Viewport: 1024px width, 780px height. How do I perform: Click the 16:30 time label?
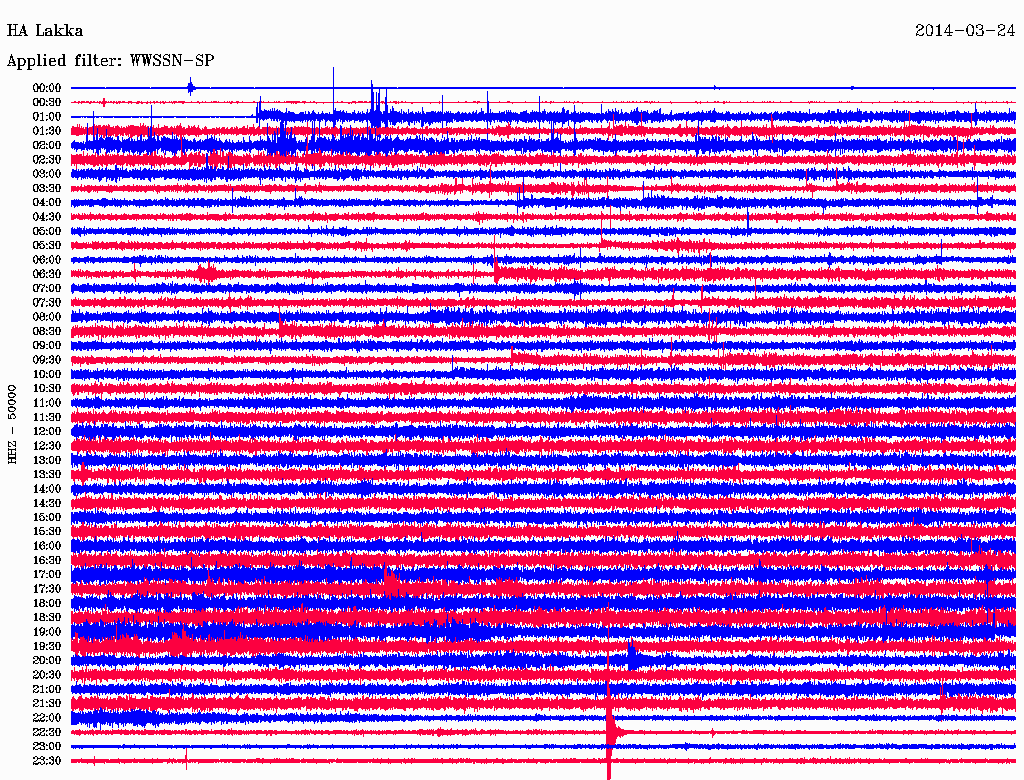[x=47, y=560]
